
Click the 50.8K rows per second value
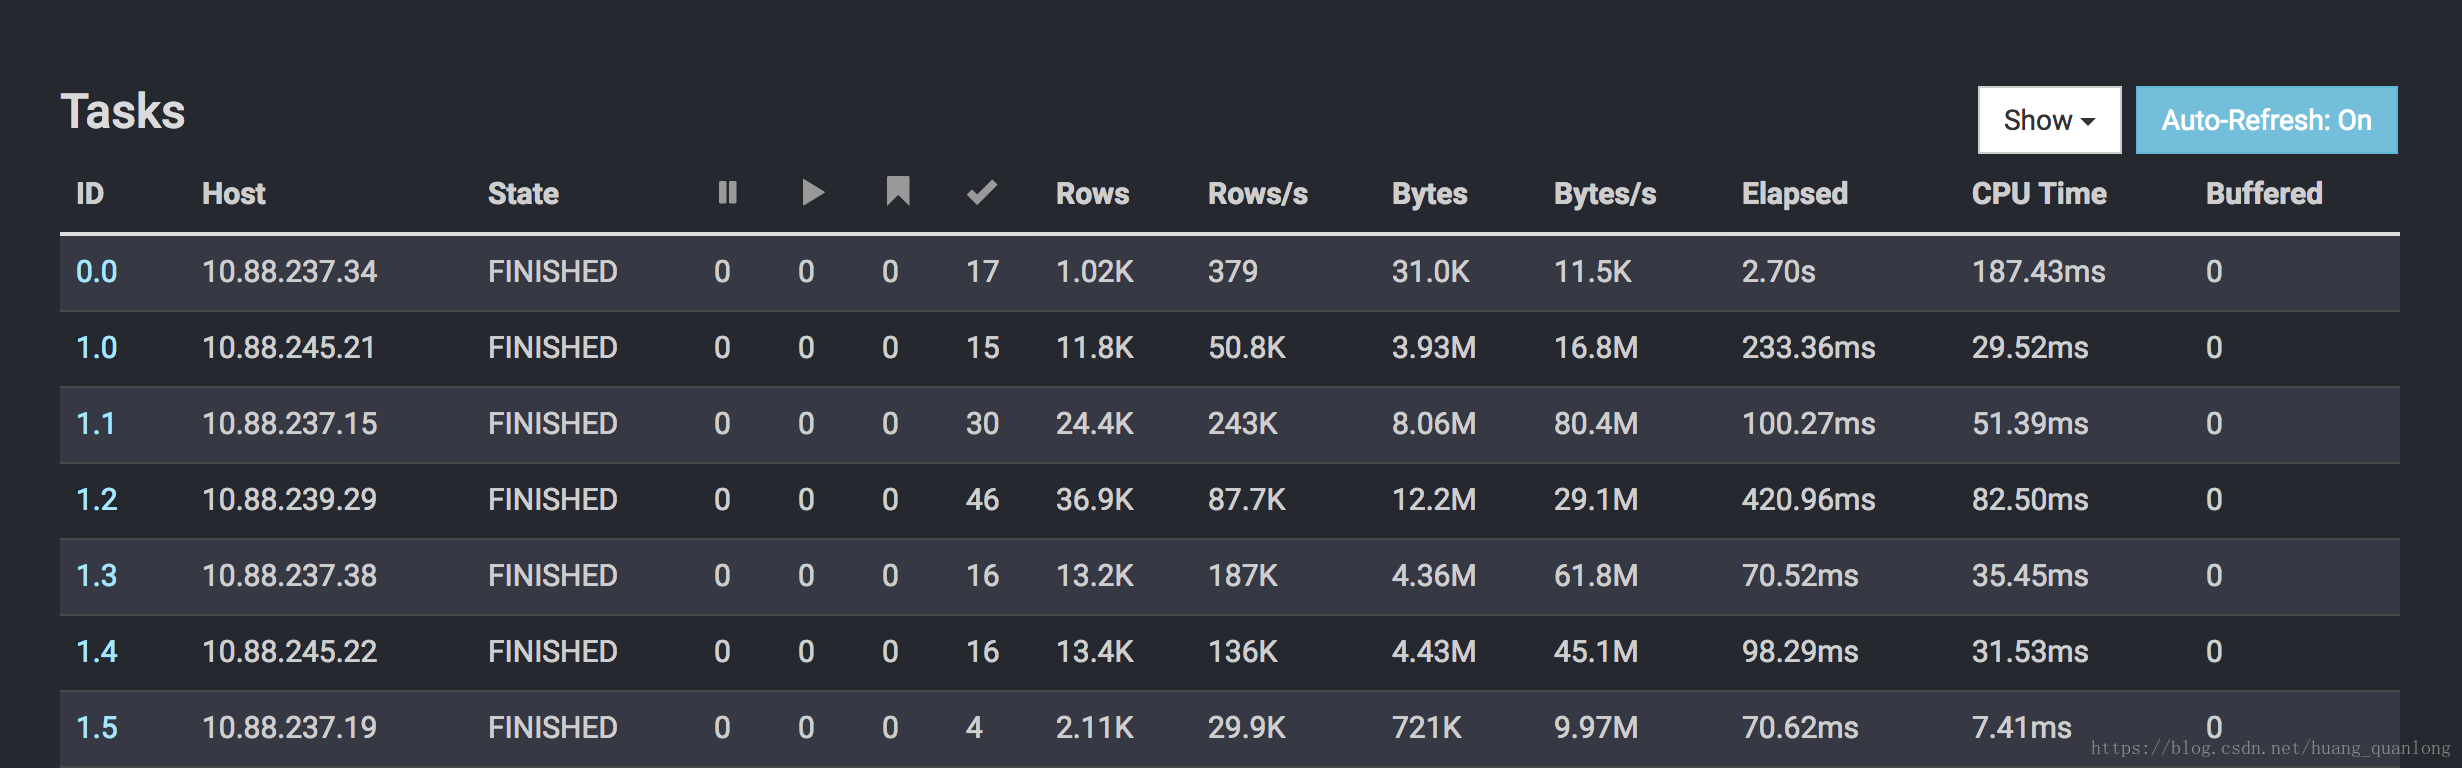(x=1247, y=348)
